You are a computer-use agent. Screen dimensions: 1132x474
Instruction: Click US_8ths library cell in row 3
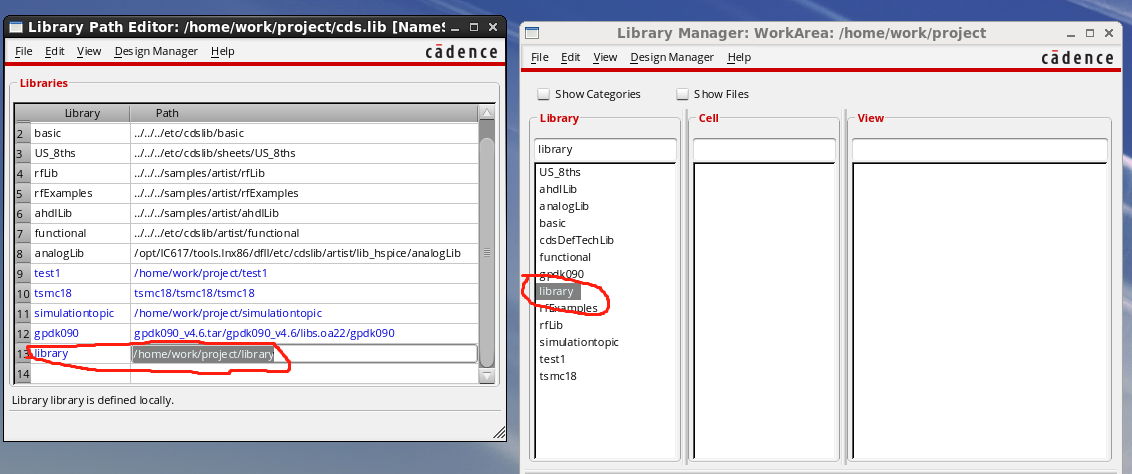[x=79, y=154]
